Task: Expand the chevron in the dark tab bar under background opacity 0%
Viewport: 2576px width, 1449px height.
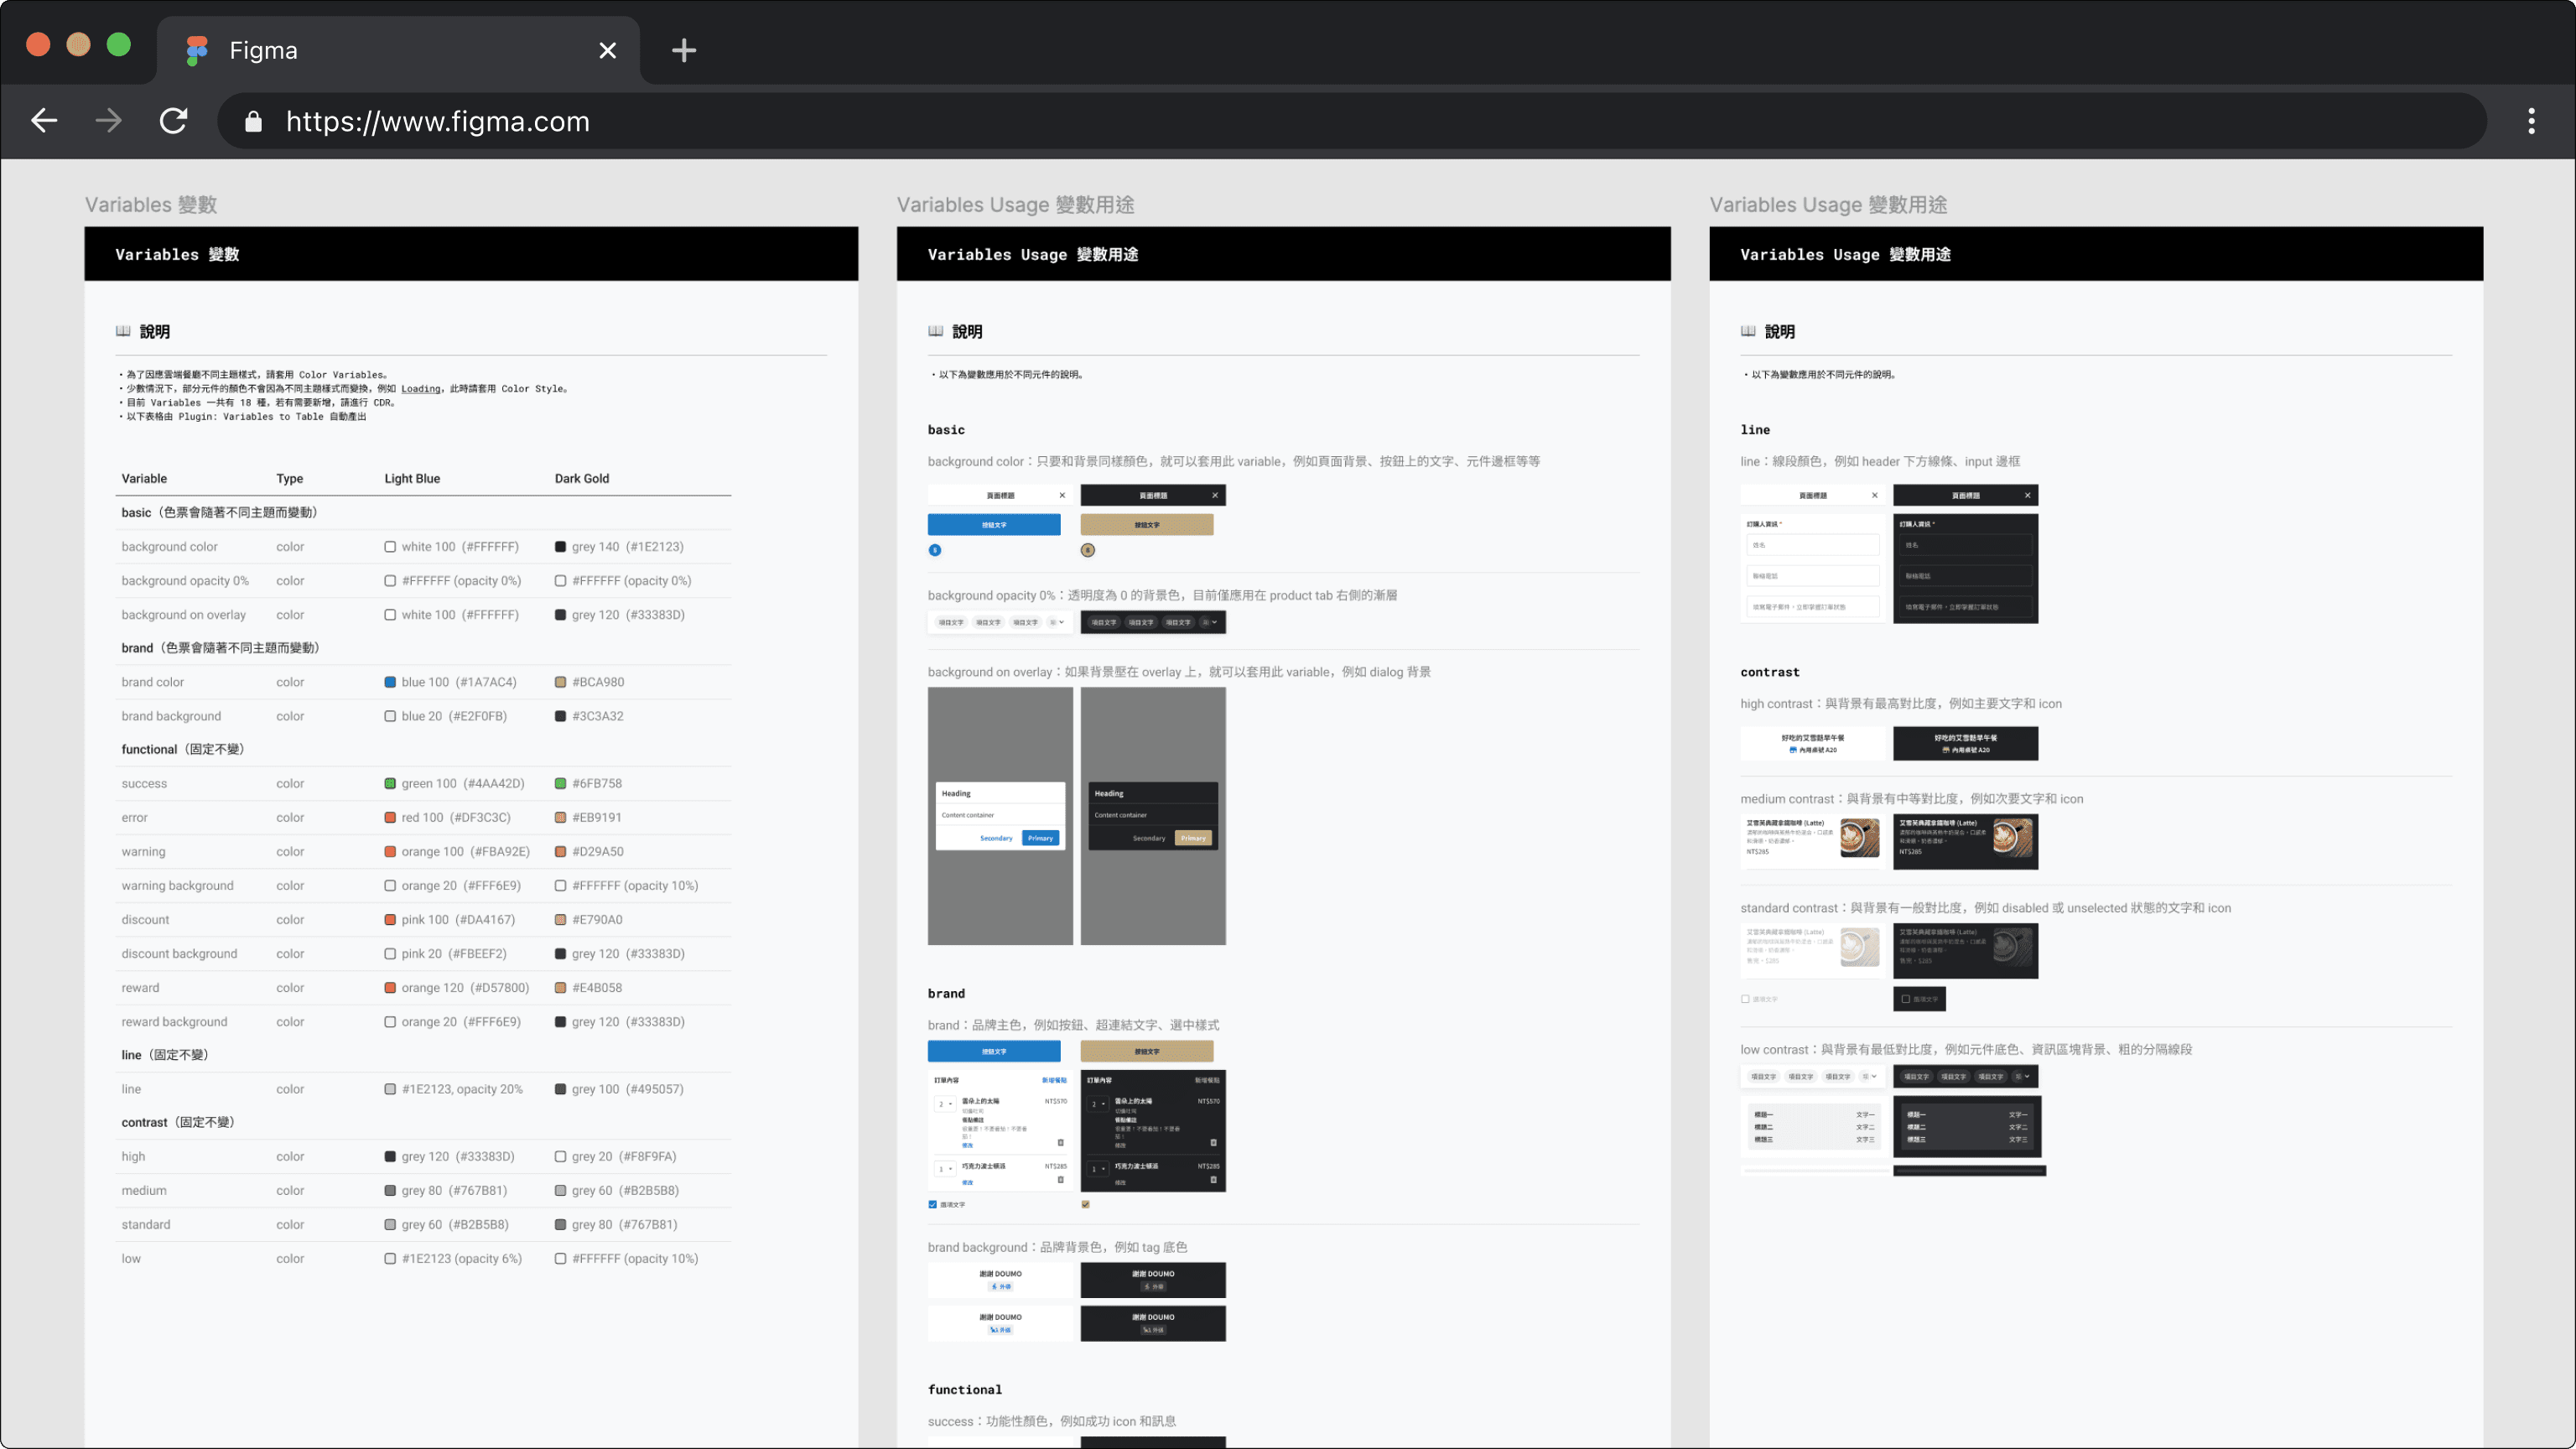Action: (x=1214, y=622)
